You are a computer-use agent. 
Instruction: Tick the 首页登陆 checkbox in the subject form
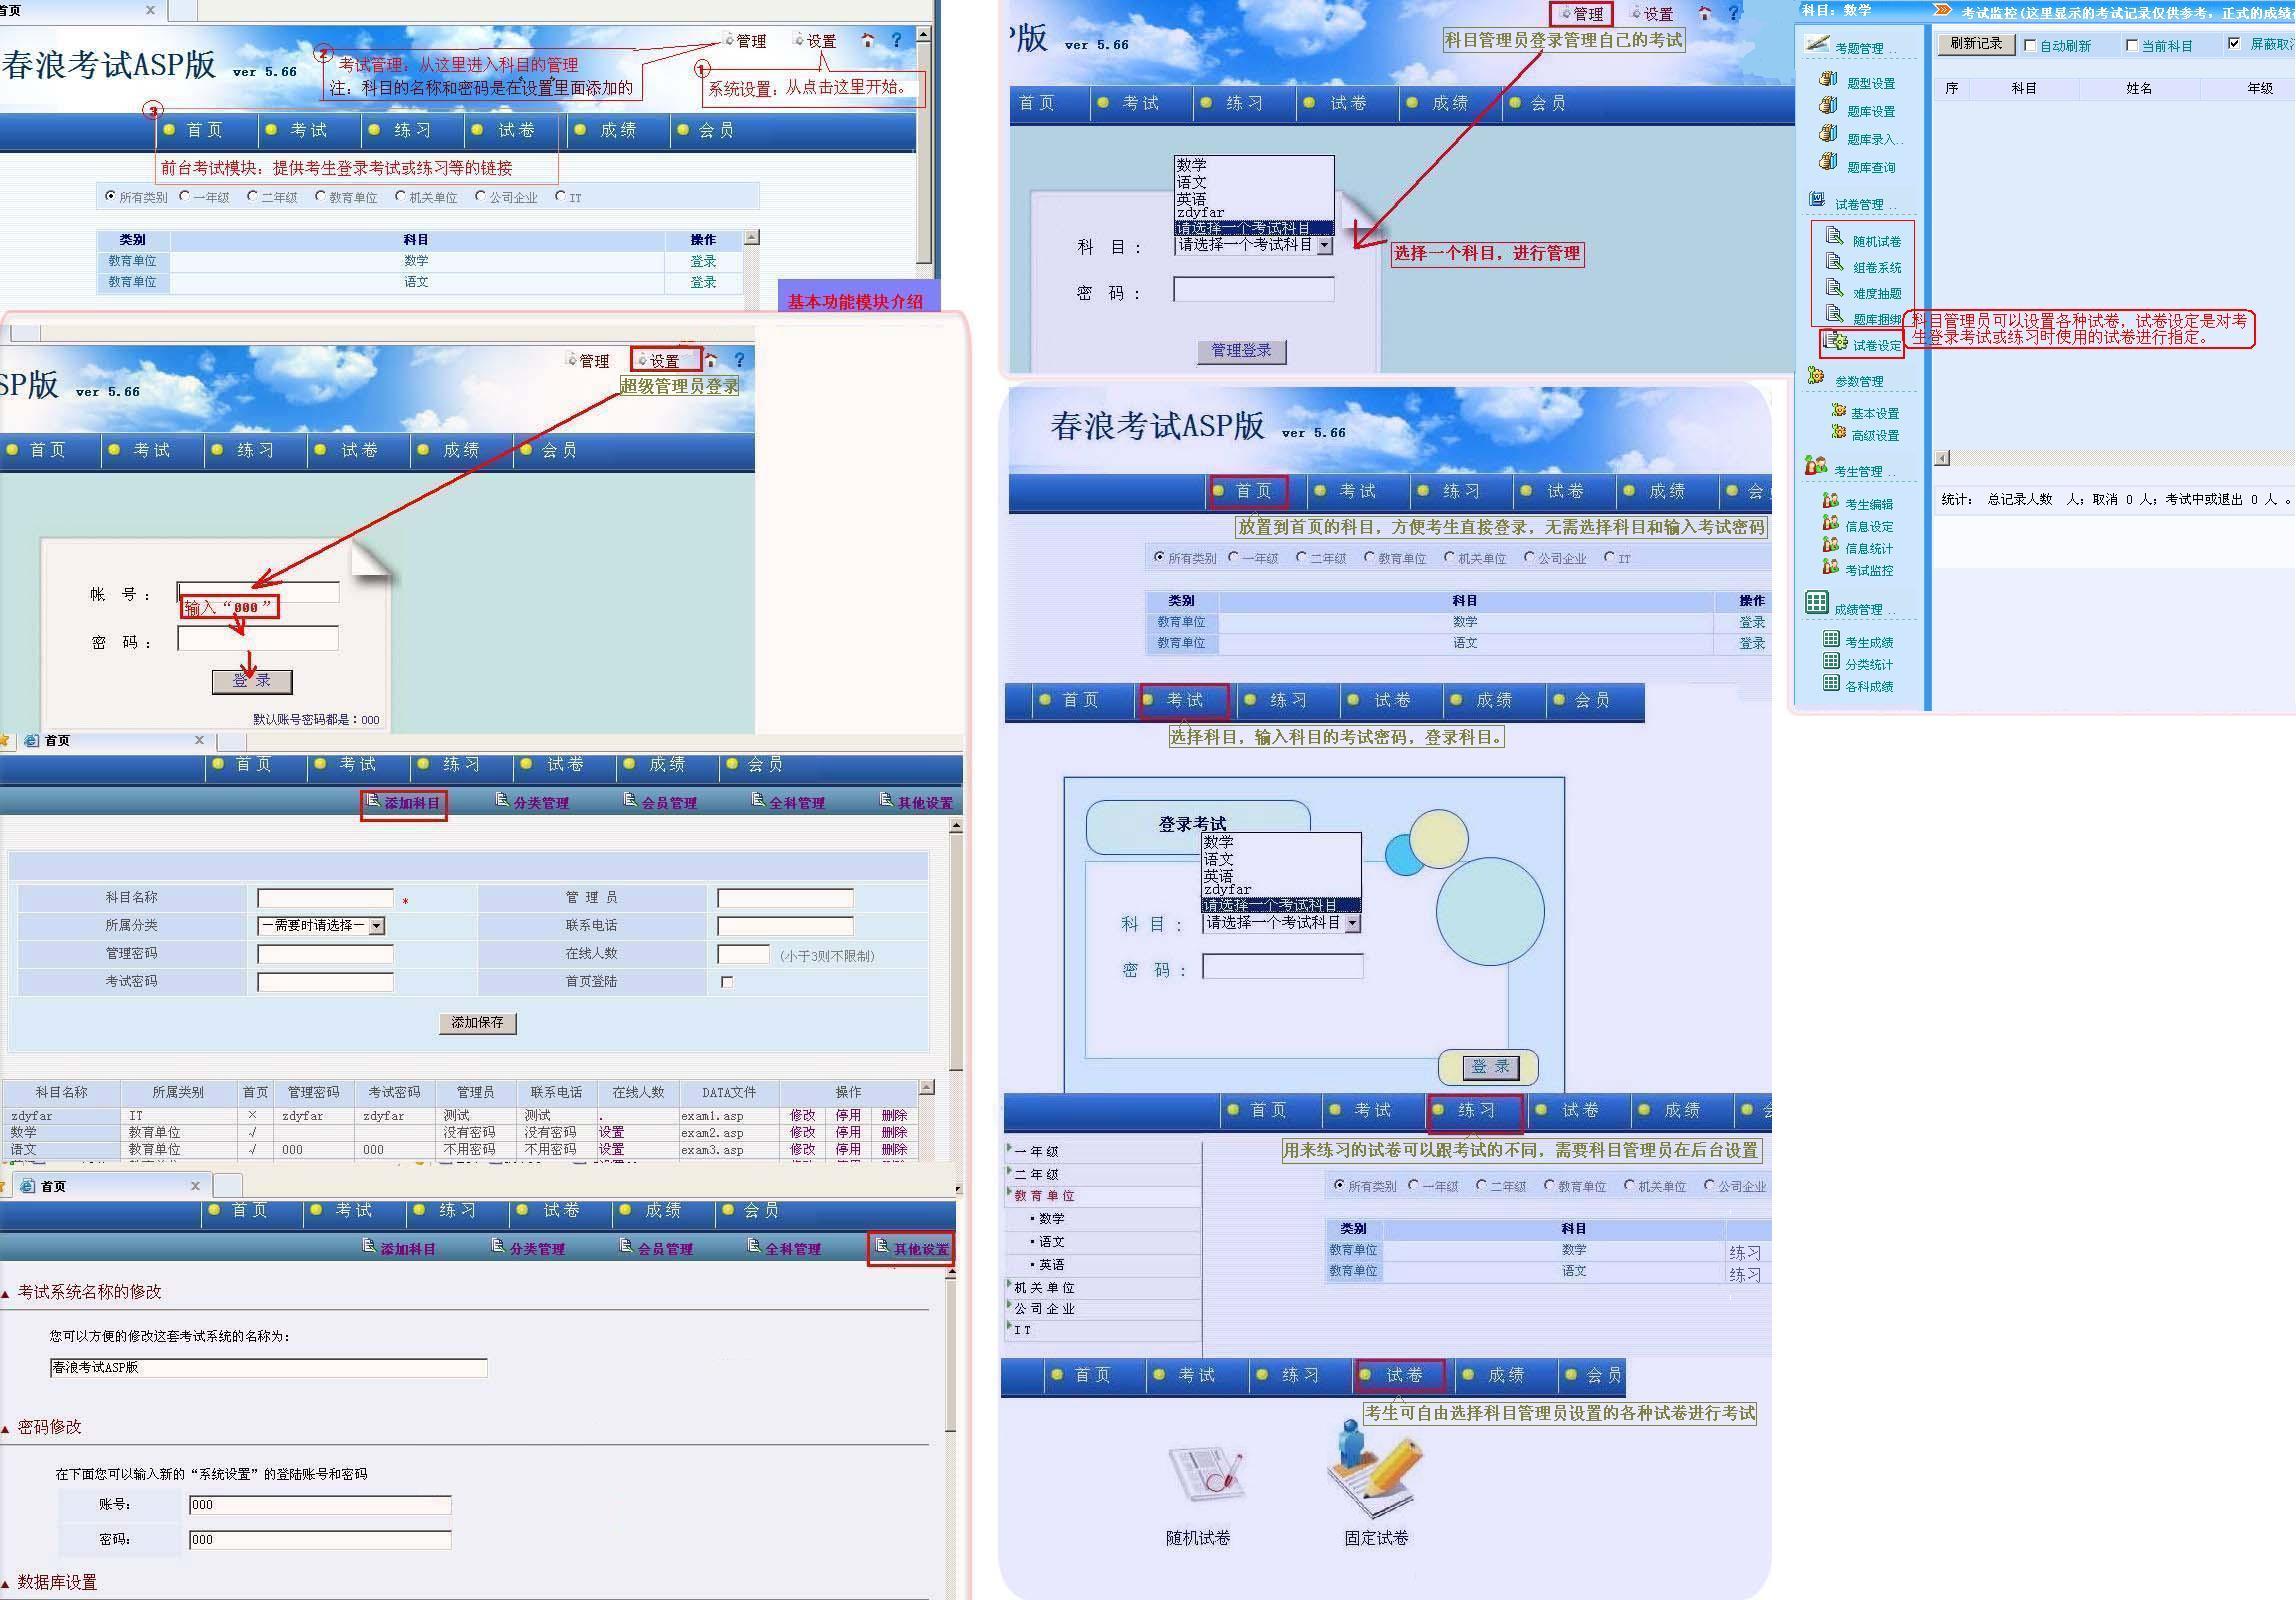pos(727,982)
